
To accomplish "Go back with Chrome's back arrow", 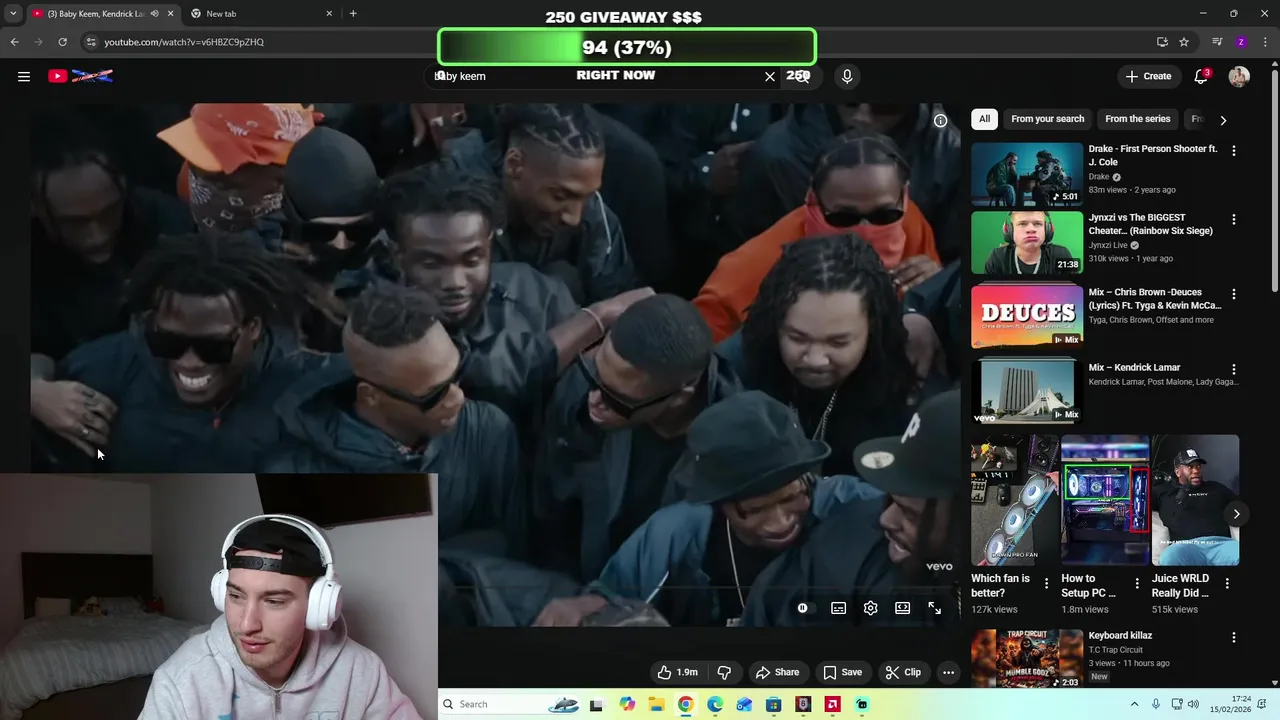I will click(x=14, y=42).
